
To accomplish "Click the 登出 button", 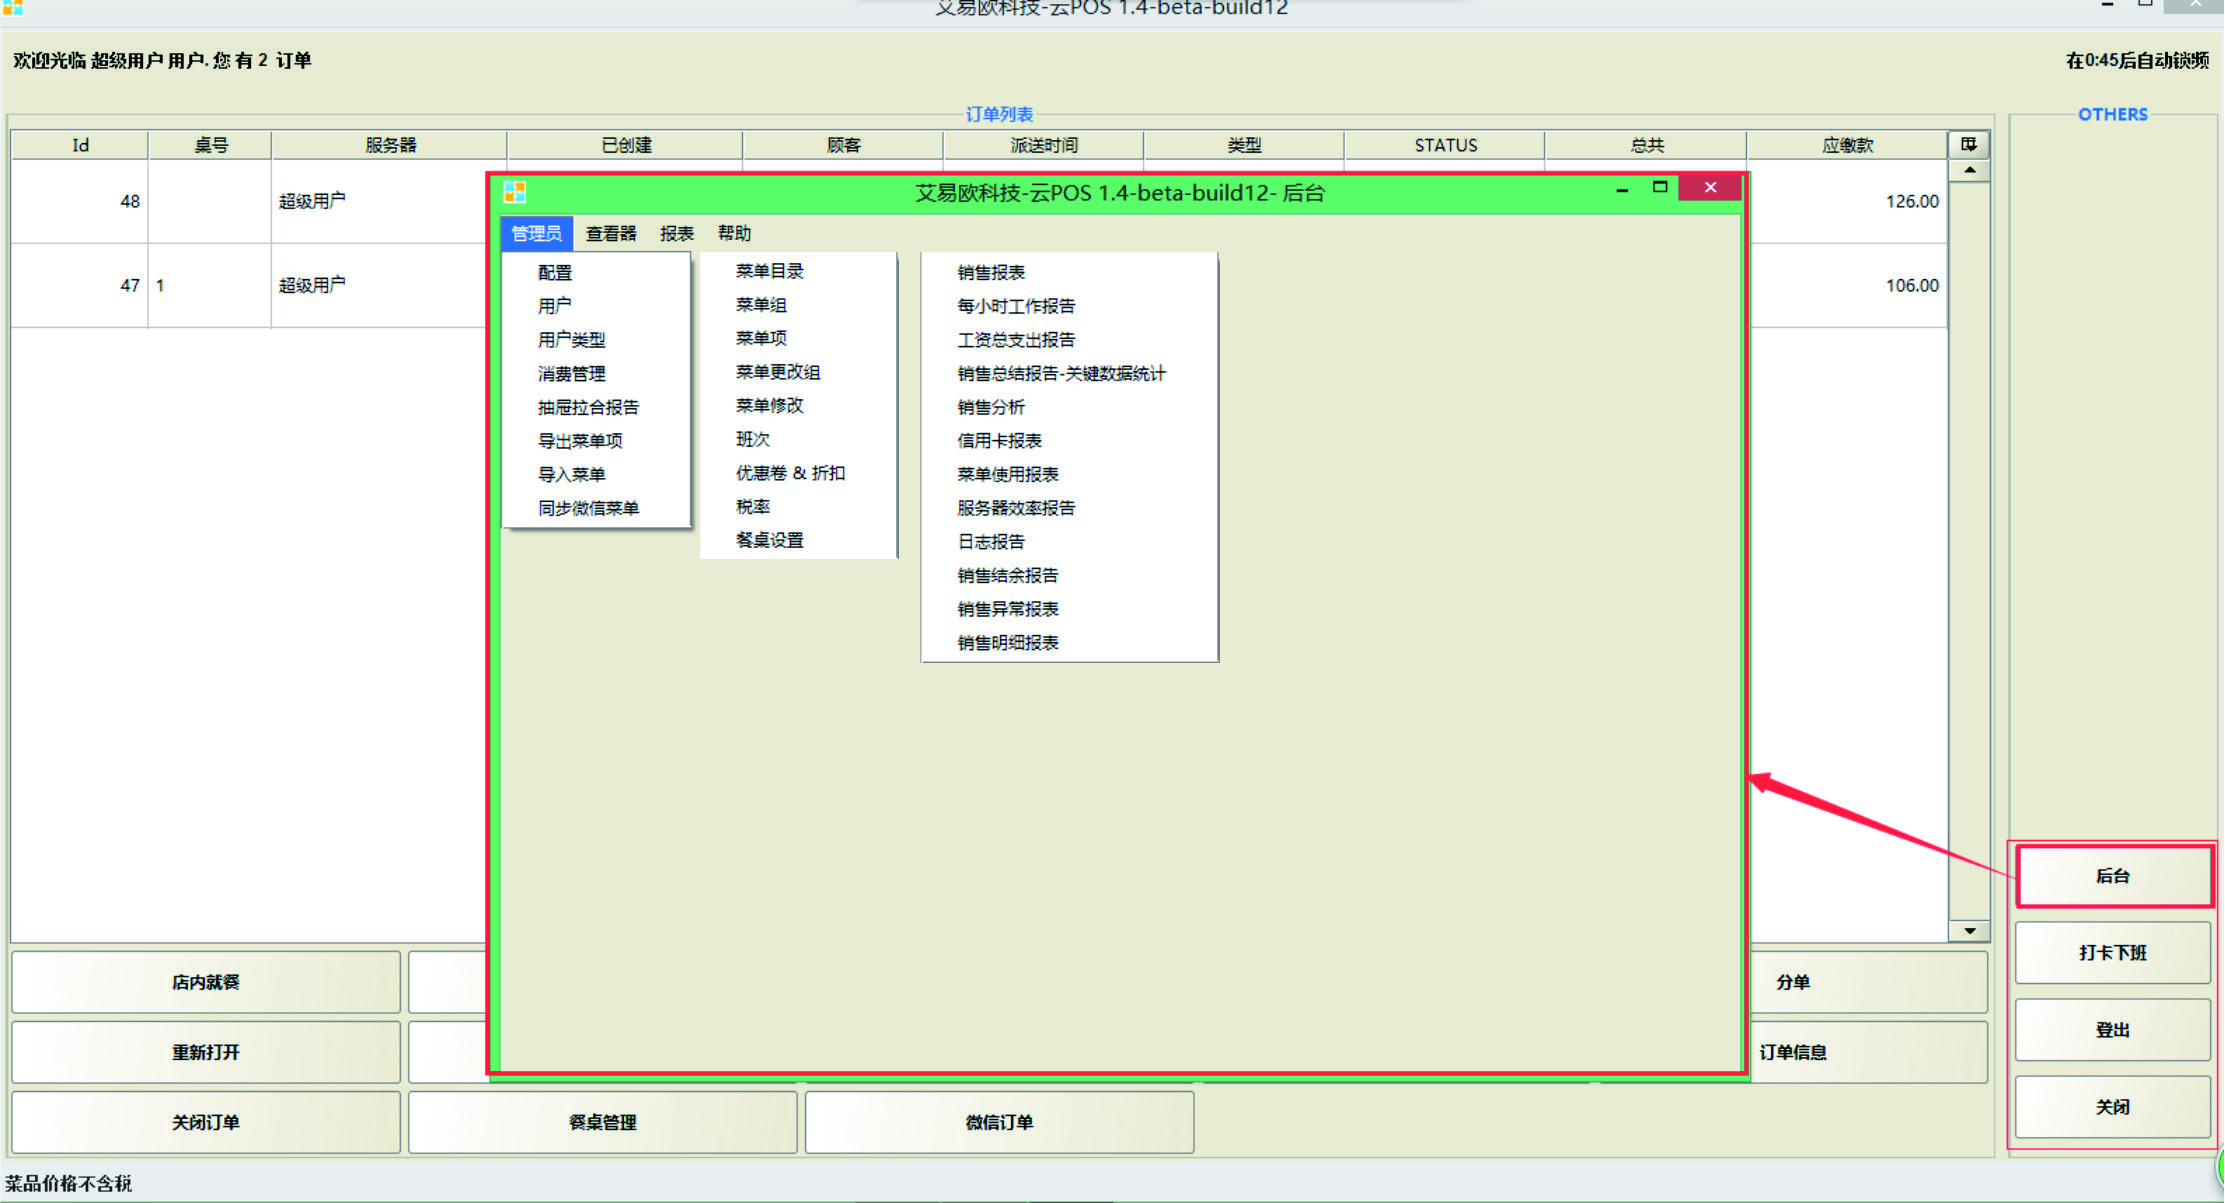I will pyautogui.click(x=2112, y=1030).
